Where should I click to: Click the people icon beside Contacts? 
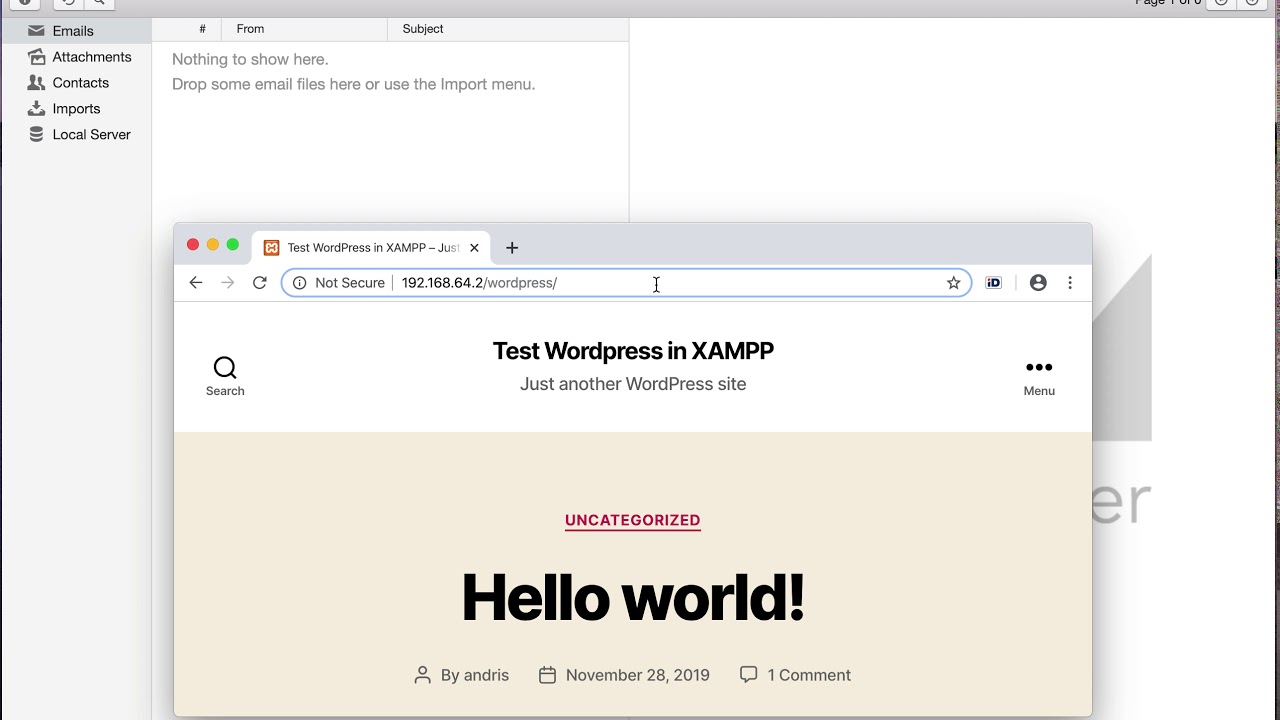click(x=36, y=83)
